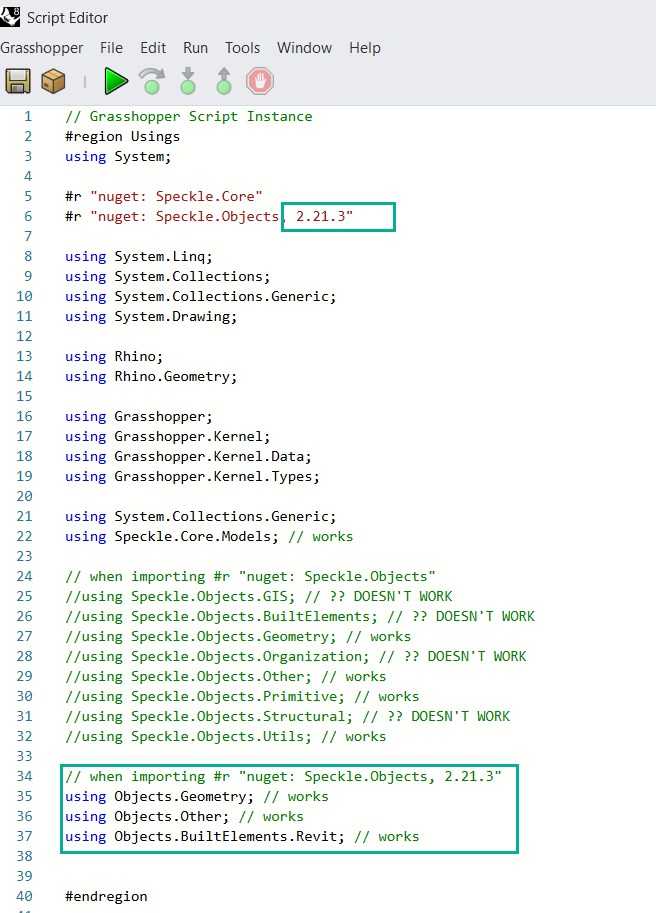Click the Step Over debug icon
The height and width of the screenshot is (913, 656).
coord(152,81)
